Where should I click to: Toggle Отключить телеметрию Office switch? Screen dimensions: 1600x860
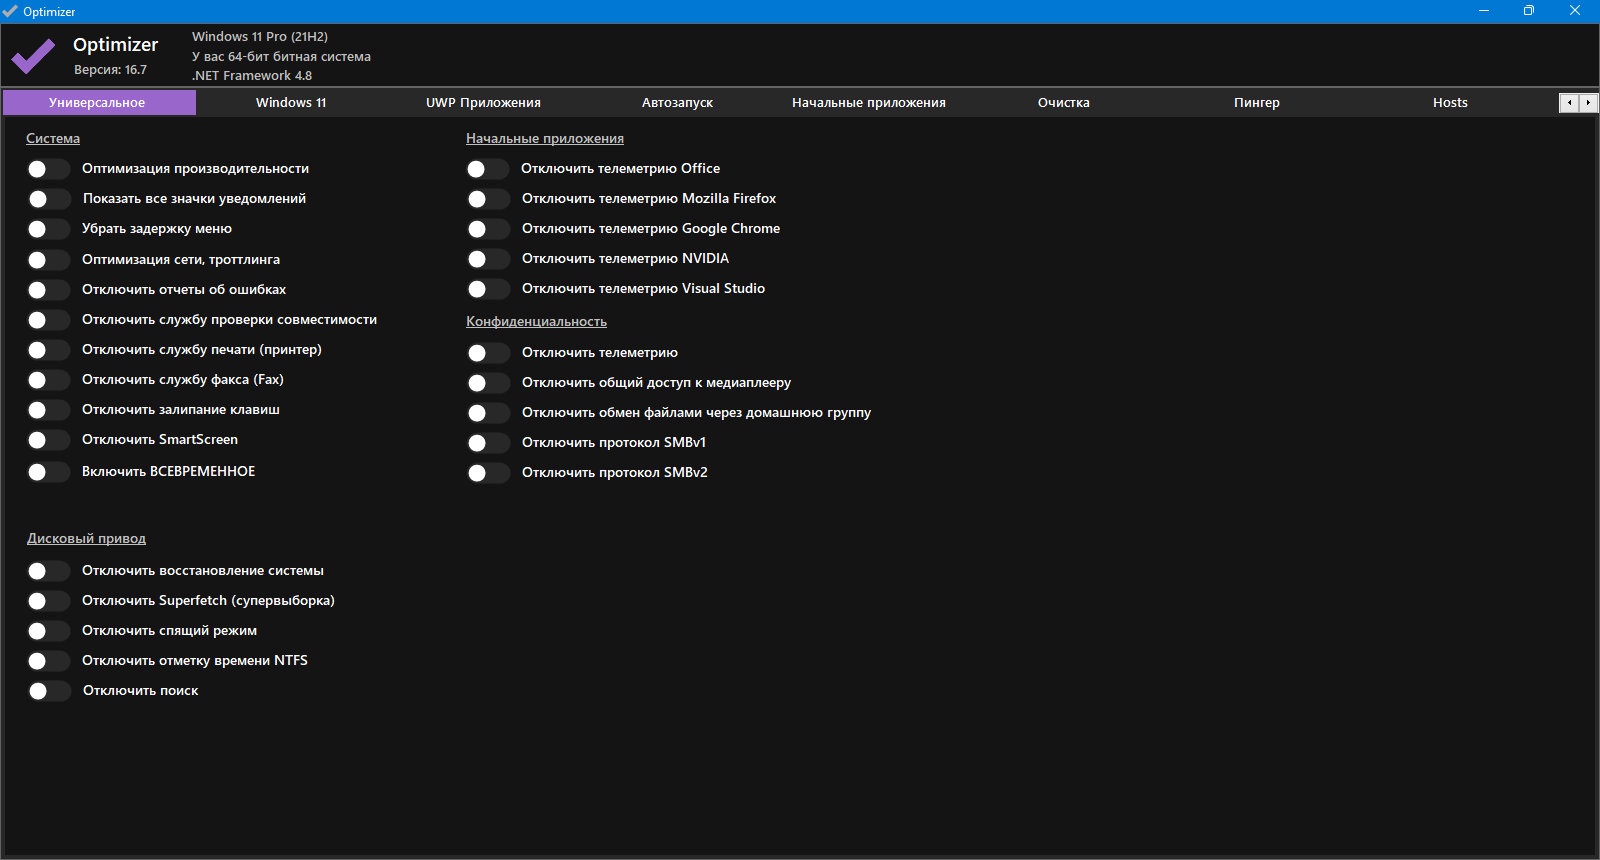coord(488,169)
